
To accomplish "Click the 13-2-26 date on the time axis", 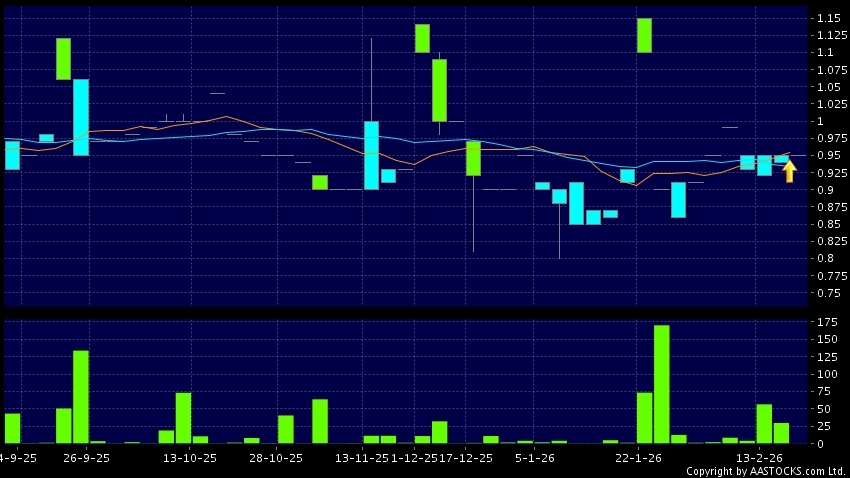I will tap(759, 458).
